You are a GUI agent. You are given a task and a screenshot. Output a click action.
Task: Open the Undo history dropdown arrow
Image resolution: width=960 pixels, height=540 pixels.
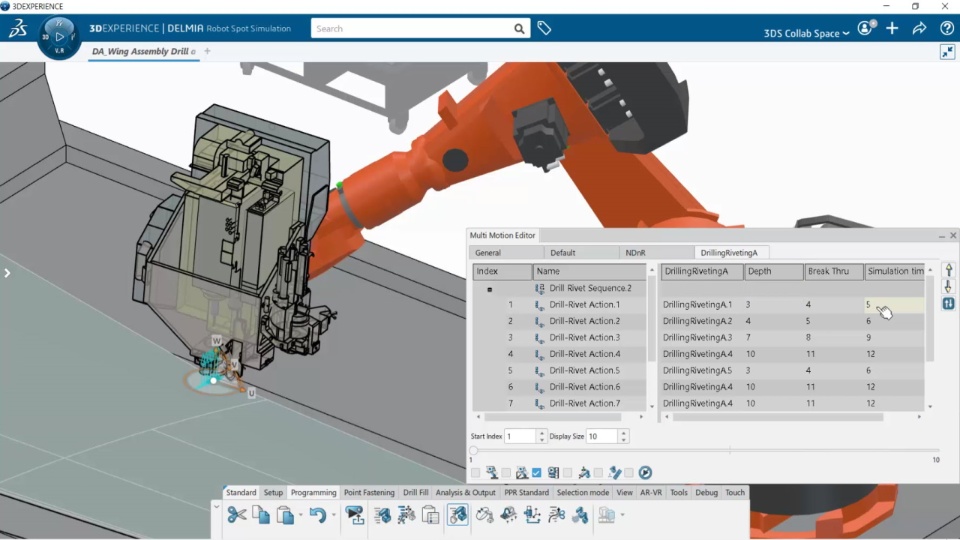(x=333, y=515)
